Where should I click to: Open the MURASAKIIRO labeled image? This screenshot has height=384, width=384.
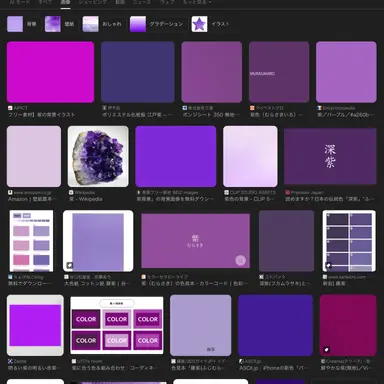279,72
